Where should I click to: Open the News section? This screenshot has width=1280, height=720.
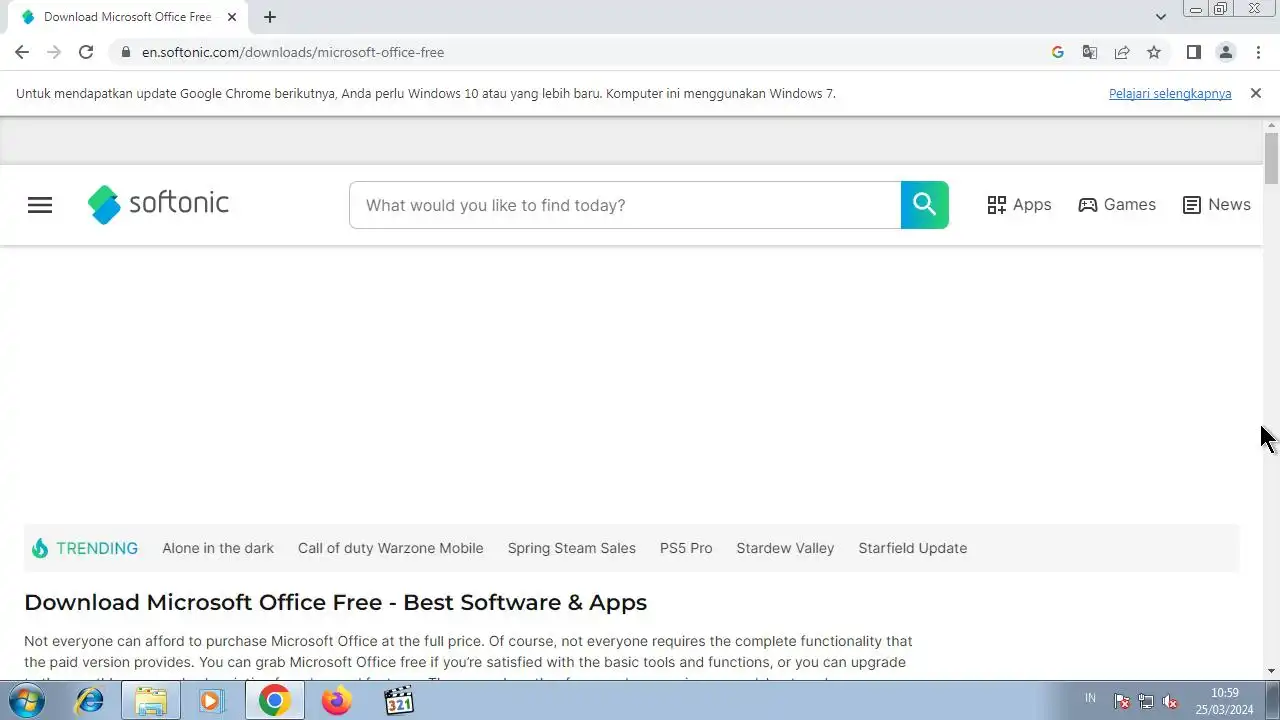1216,205
